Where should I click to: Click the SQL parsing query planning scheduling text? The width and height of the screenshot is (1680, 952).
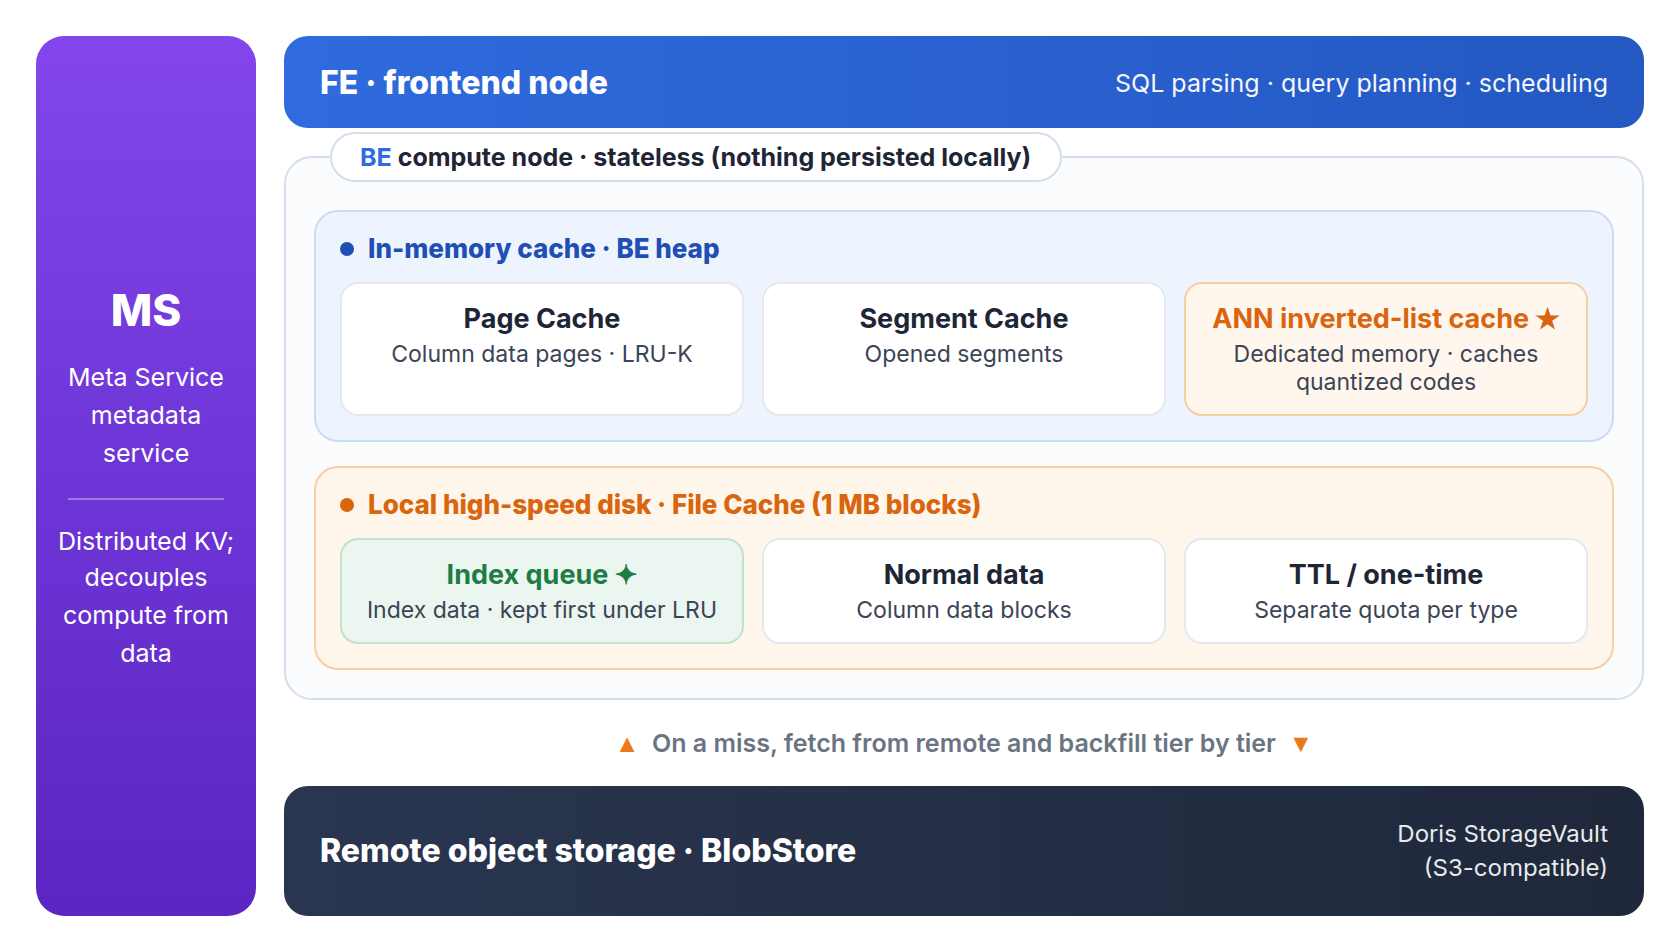click(x=1361, y=84)
